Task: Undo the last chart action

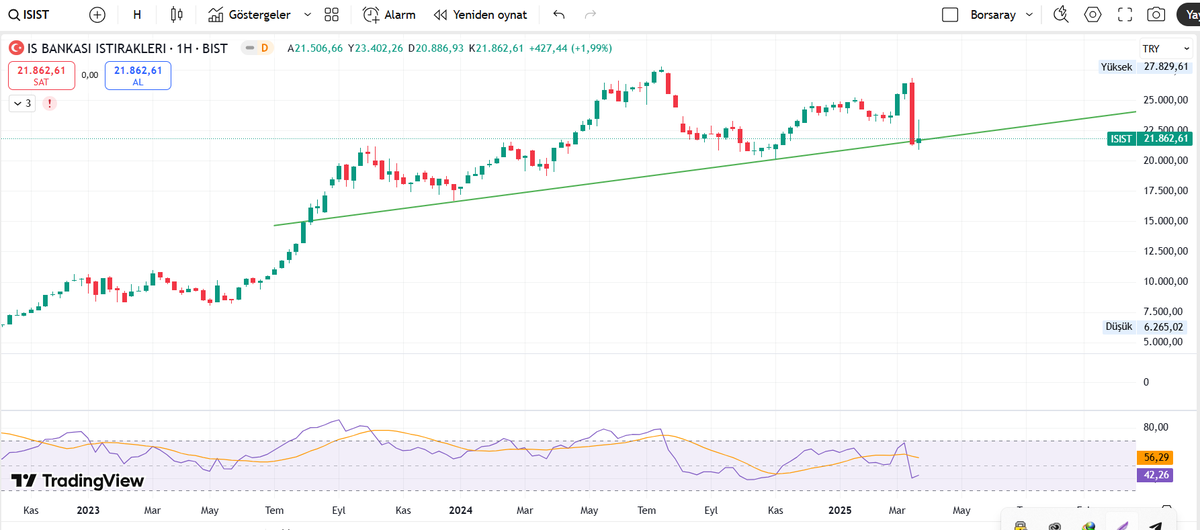Action: (x=558, y=15)
